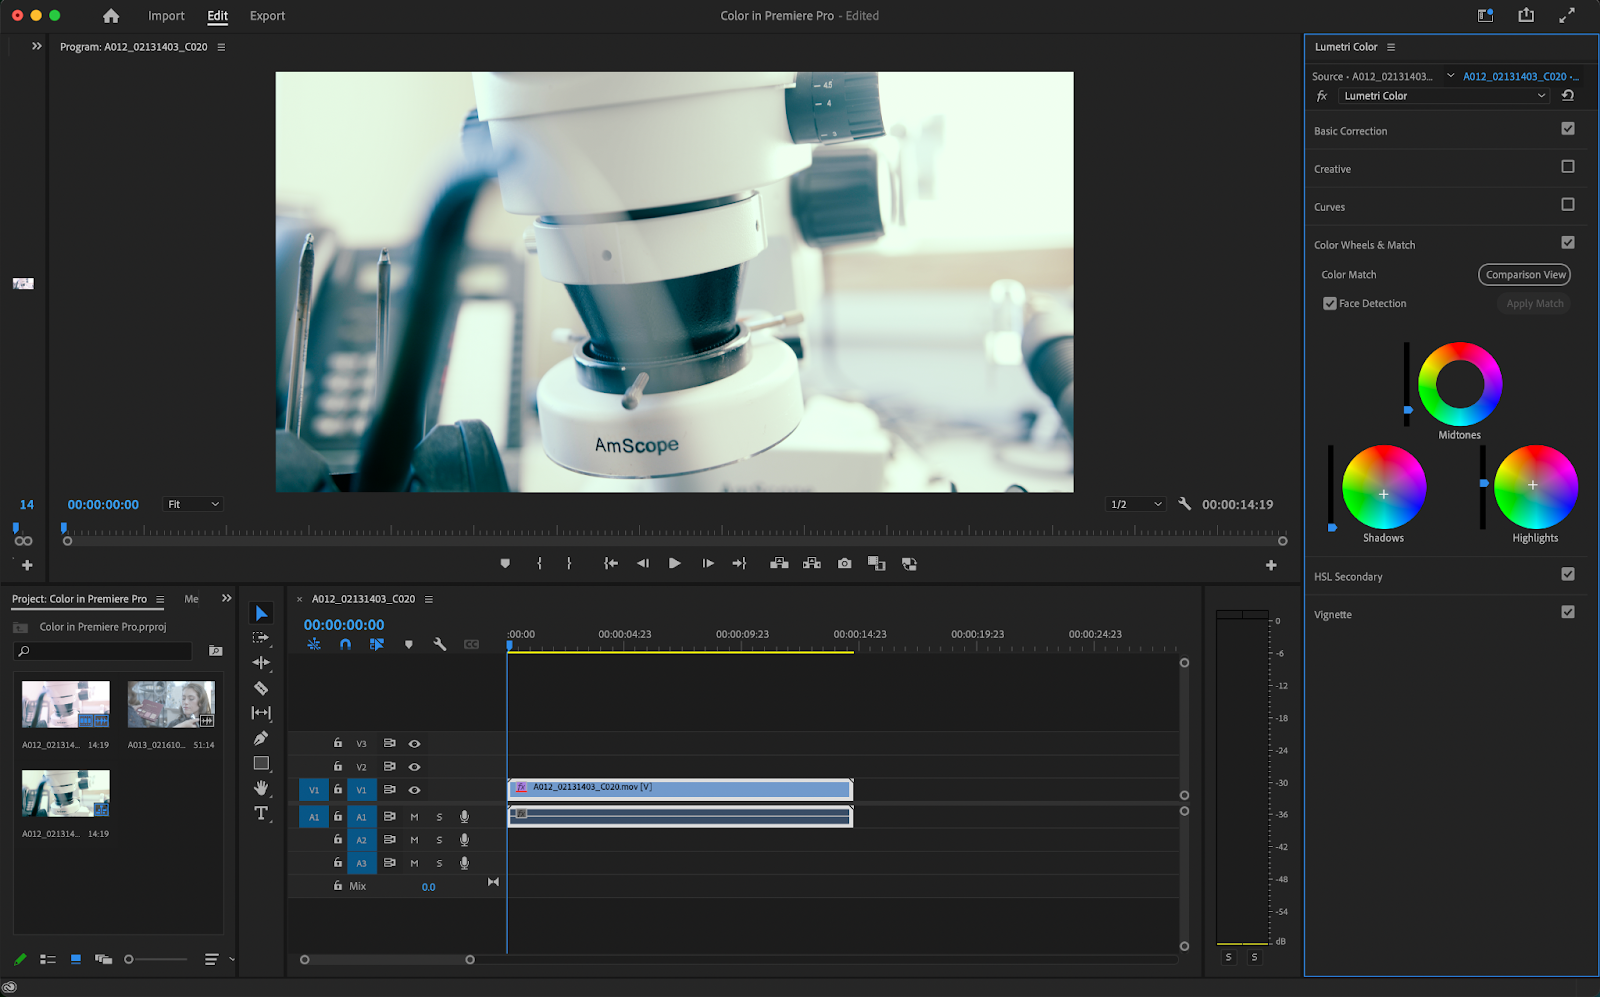Switch to the Export tab
The image size is (1600, 997).
pos(267,16)
